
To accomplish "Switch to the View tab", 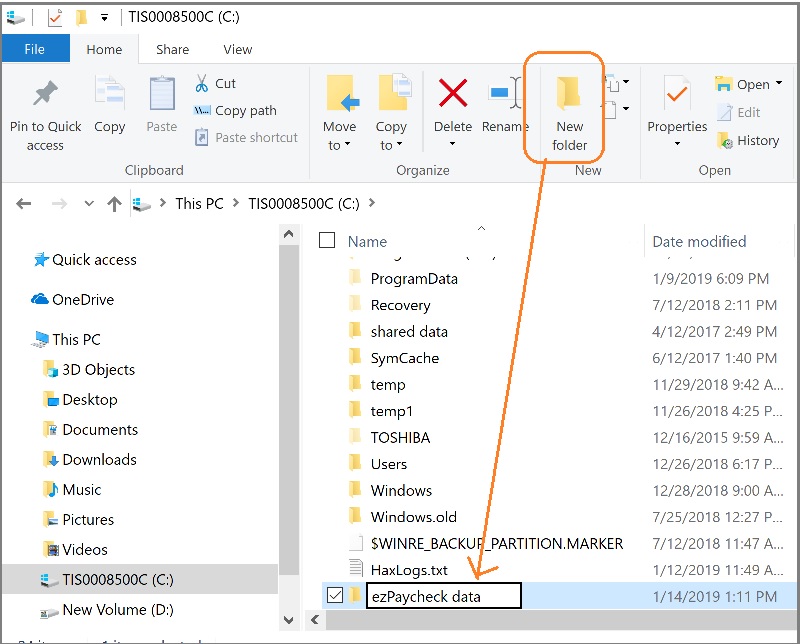I will 237,48.
